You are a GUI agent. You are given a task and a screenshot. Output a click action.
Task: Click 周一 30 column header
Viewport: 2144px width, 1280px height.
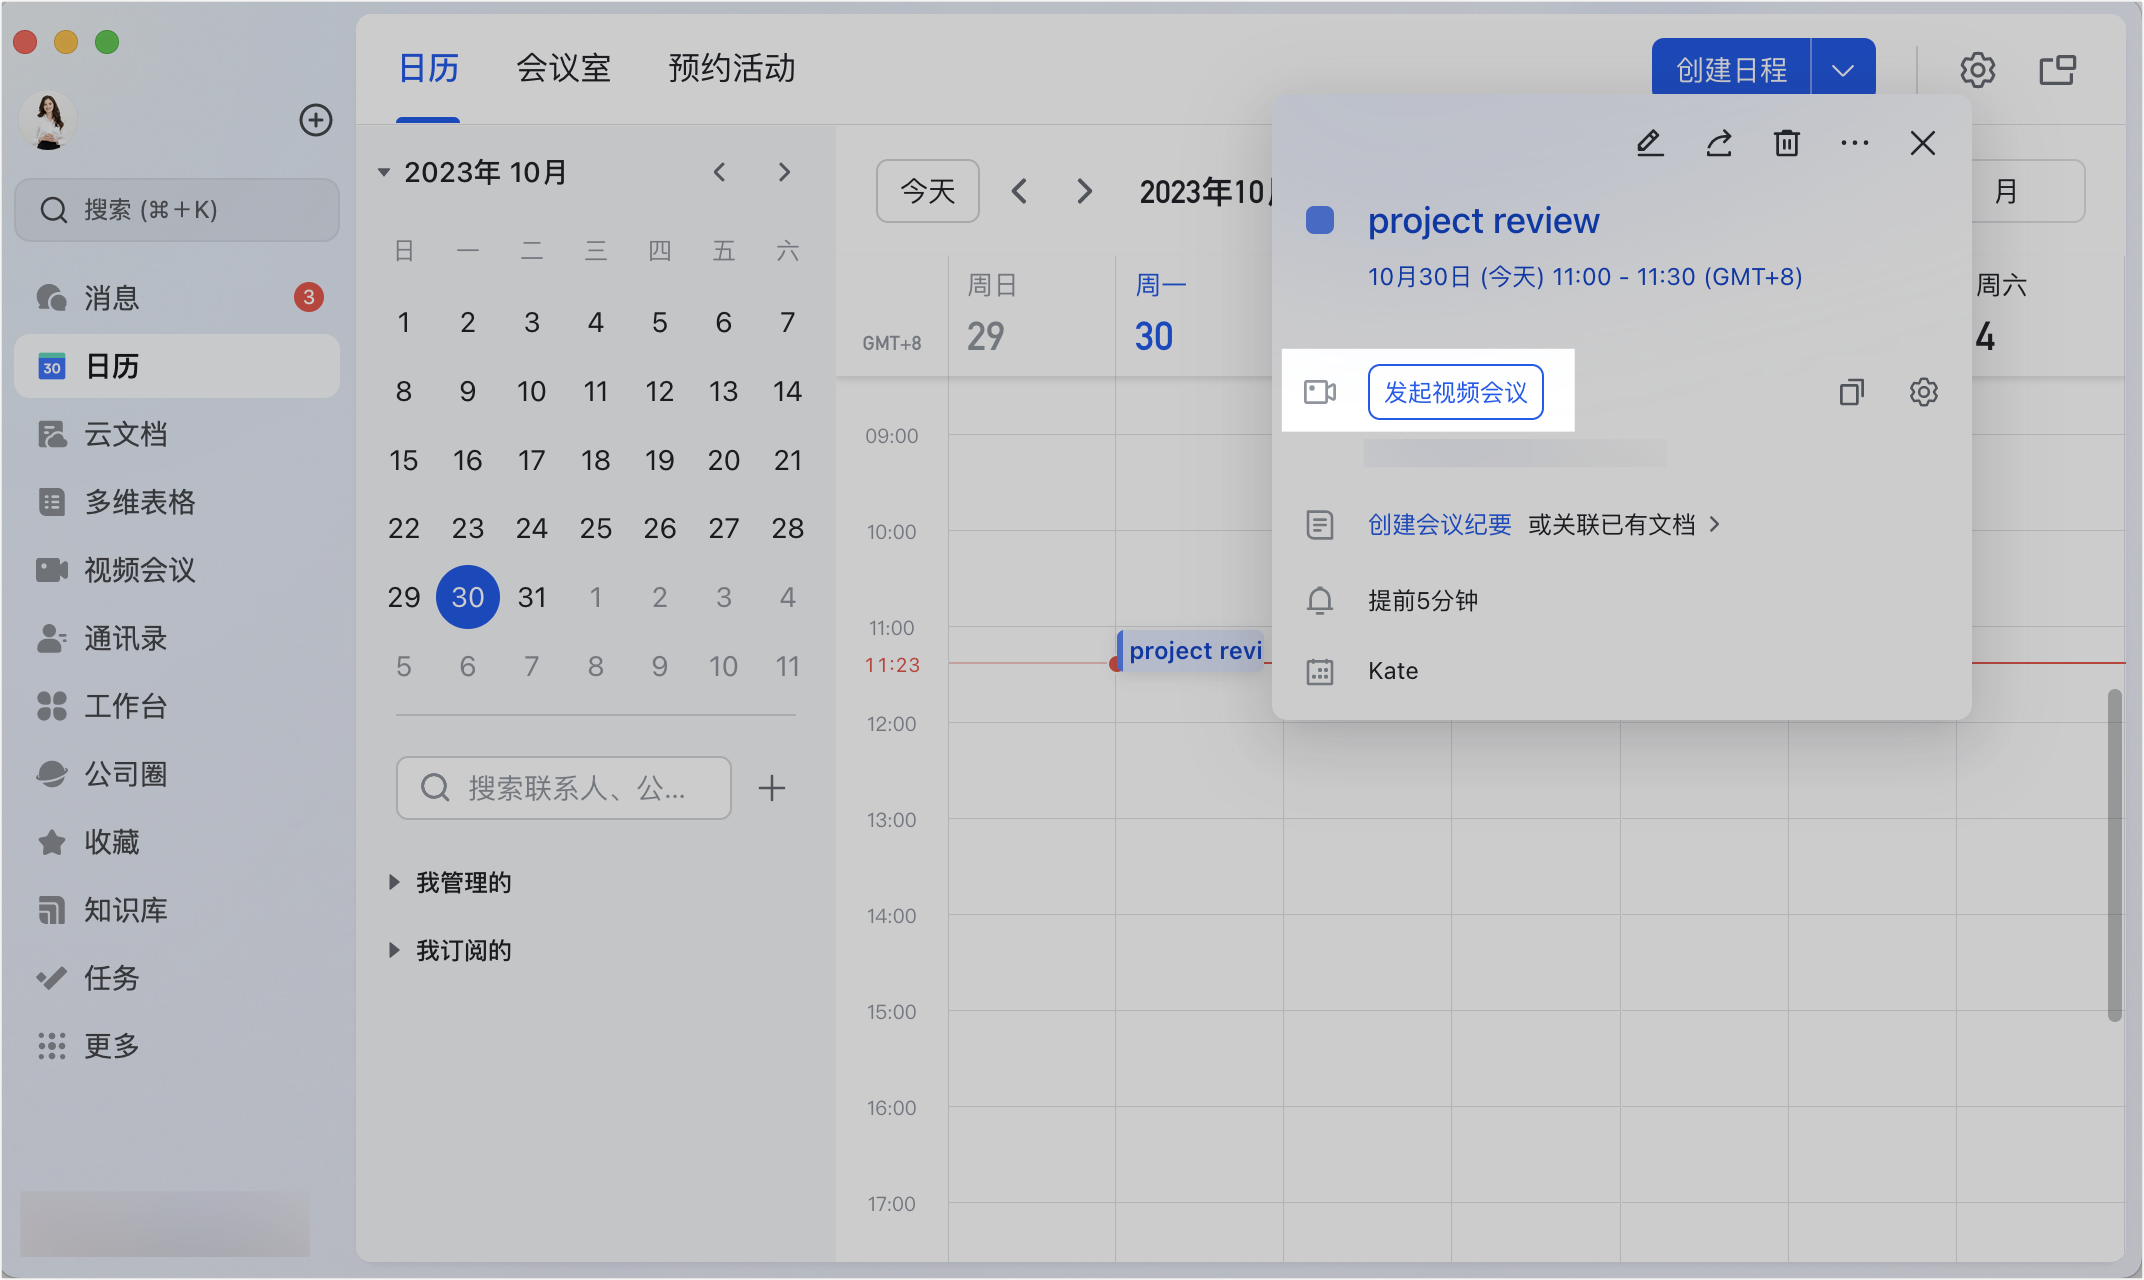(1195, 314)
